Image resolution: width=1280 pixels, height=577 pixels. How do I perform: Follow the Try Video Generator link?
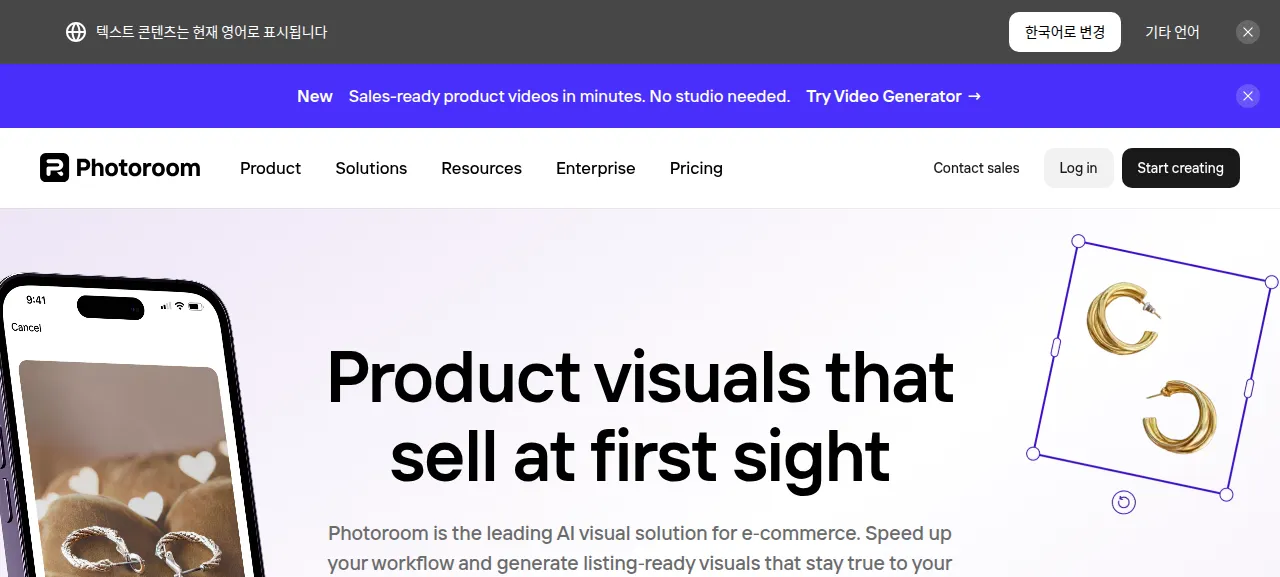point(894,96)
